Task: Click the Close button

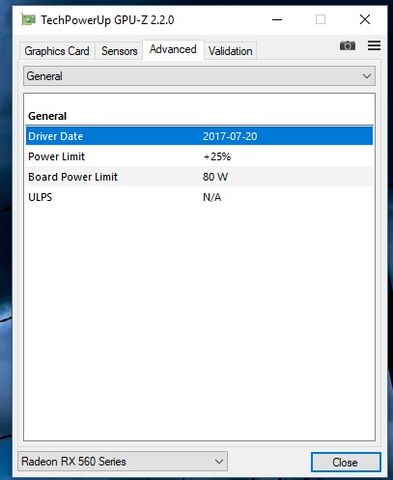Action: pyautogui.click(x=346, y=462)
